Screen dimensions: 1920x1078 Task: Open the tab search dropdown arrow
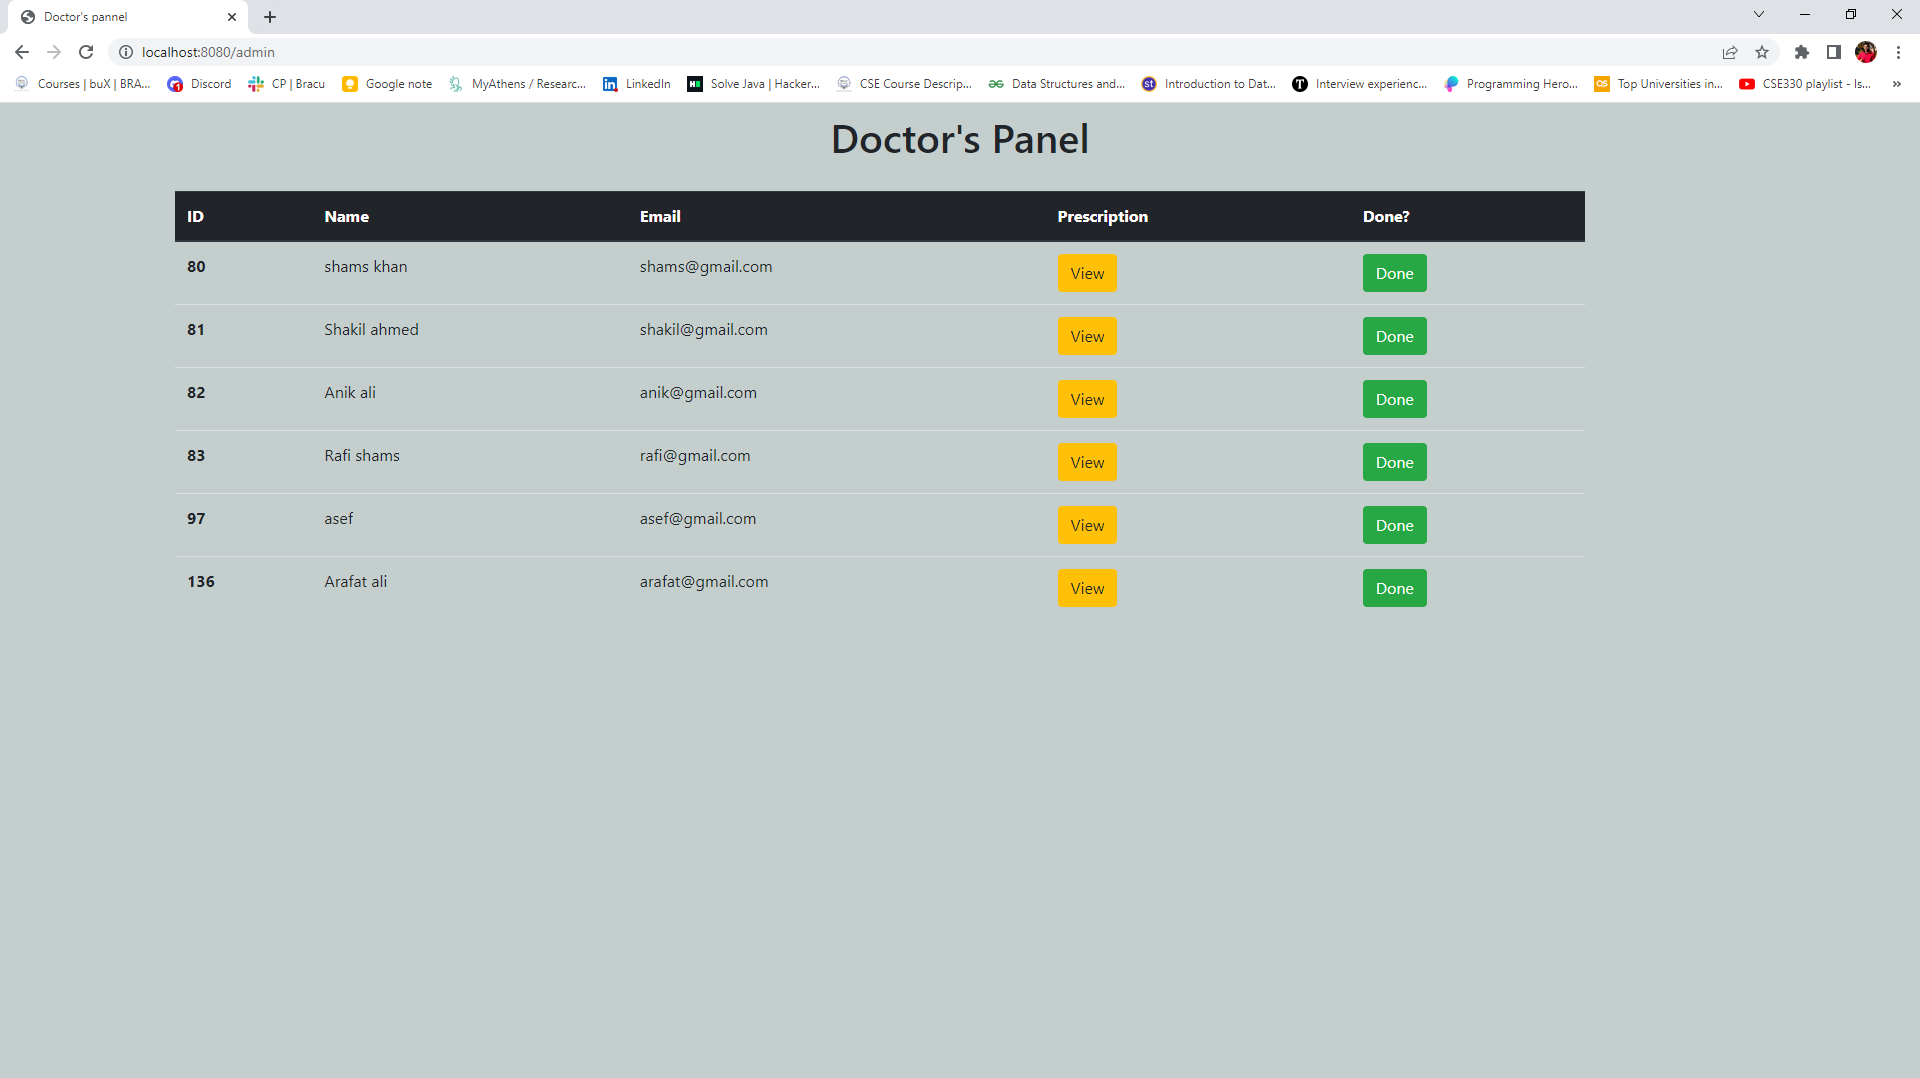[1758, 14]
